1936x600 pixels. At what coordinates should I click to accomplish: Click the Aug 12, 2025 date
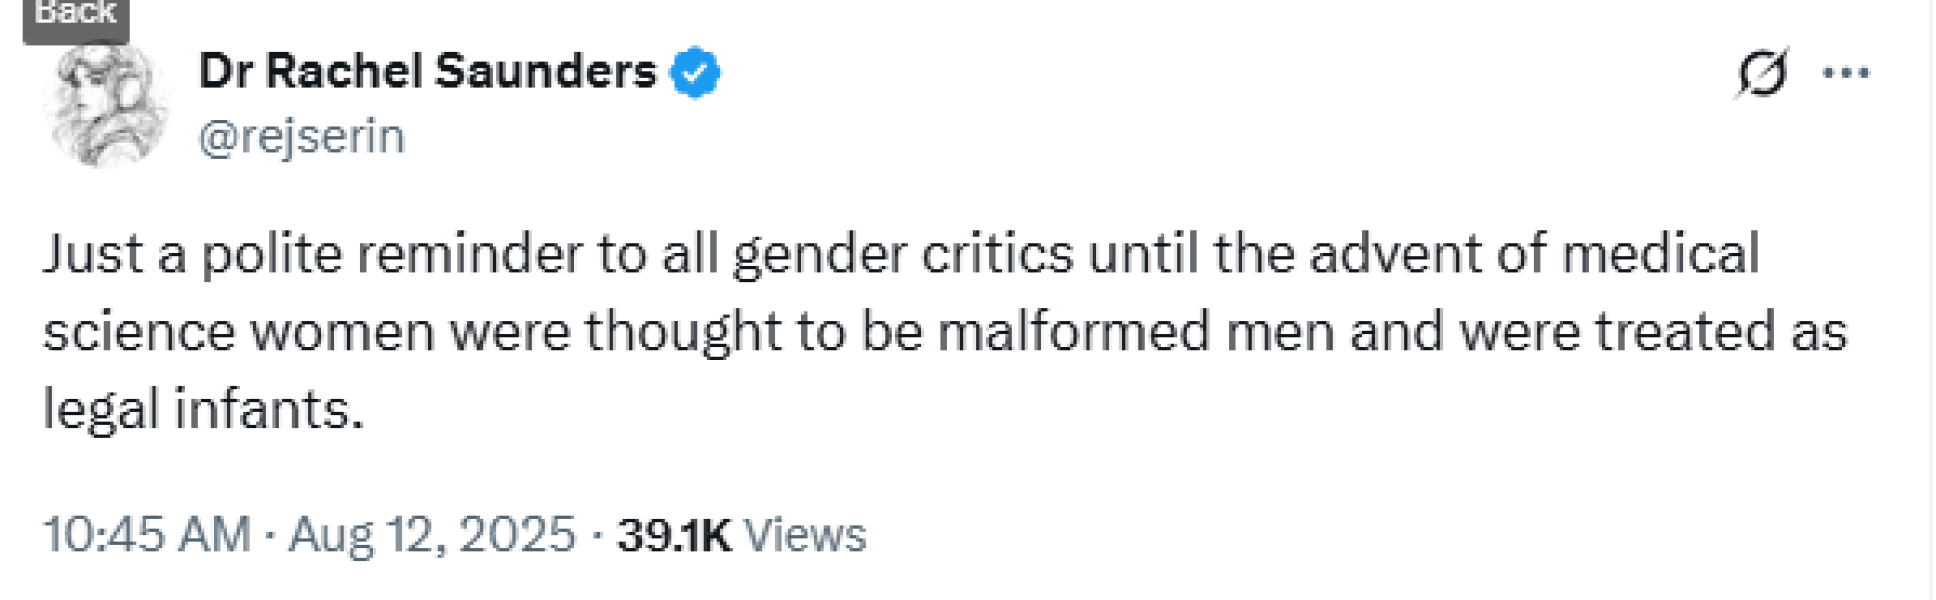tap(432, 534)
